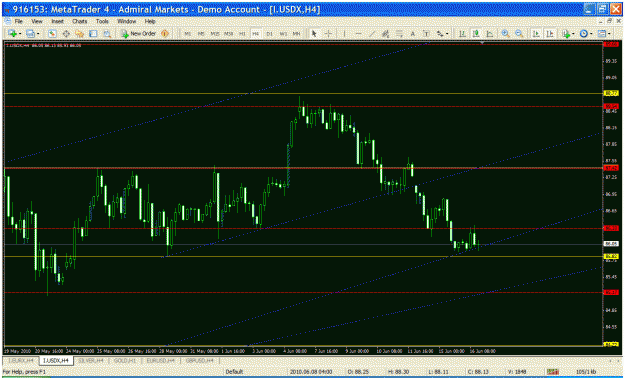The image size is (625, 378).
Task: Click the New Chart icon
Action: coord(12,34)
